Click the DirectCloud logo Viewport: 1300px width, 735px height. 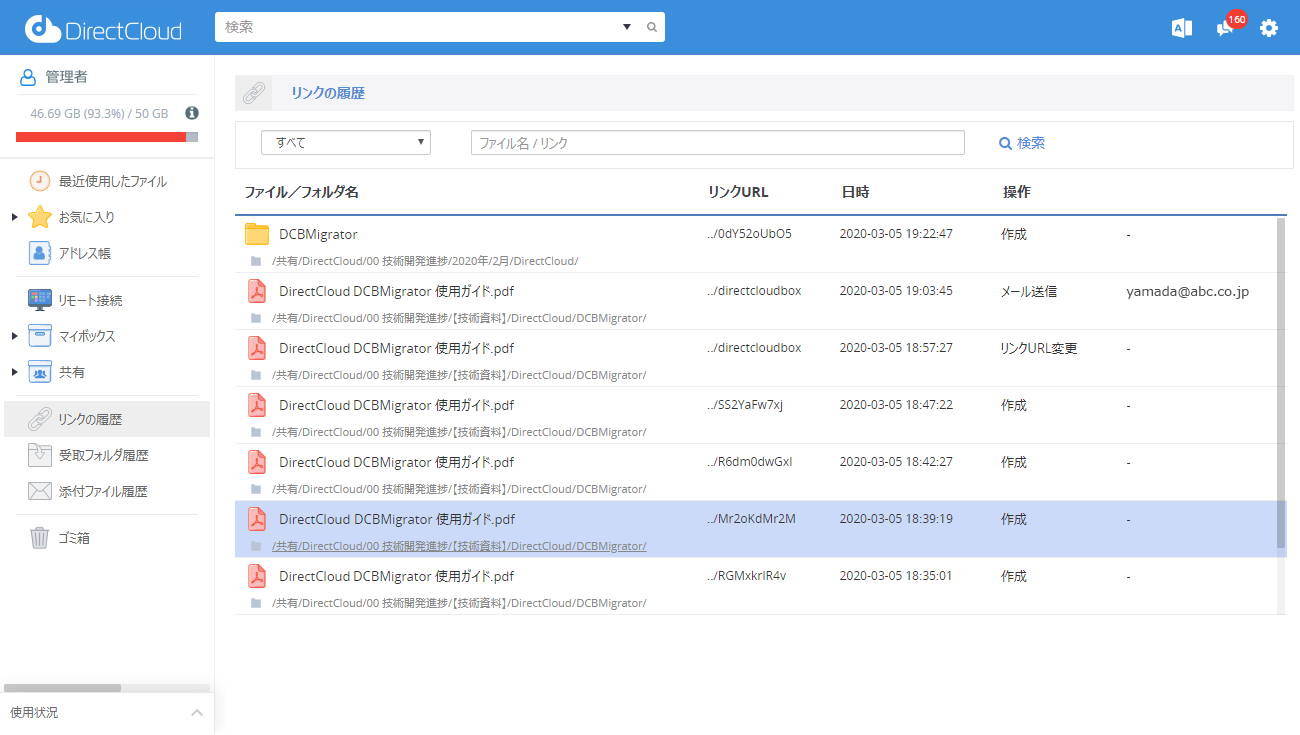pos(104,29)
